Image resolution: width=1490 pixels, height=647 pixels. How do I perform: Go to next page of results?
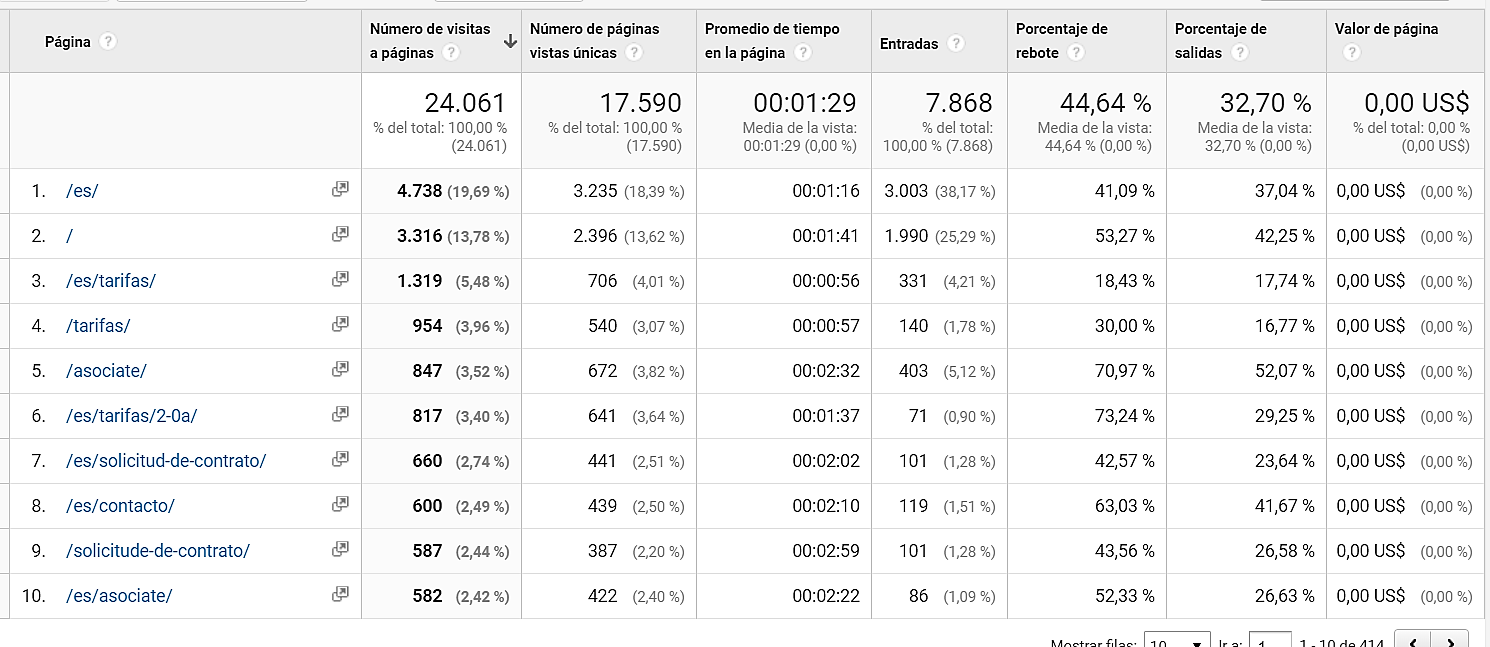click(1450, 642)
